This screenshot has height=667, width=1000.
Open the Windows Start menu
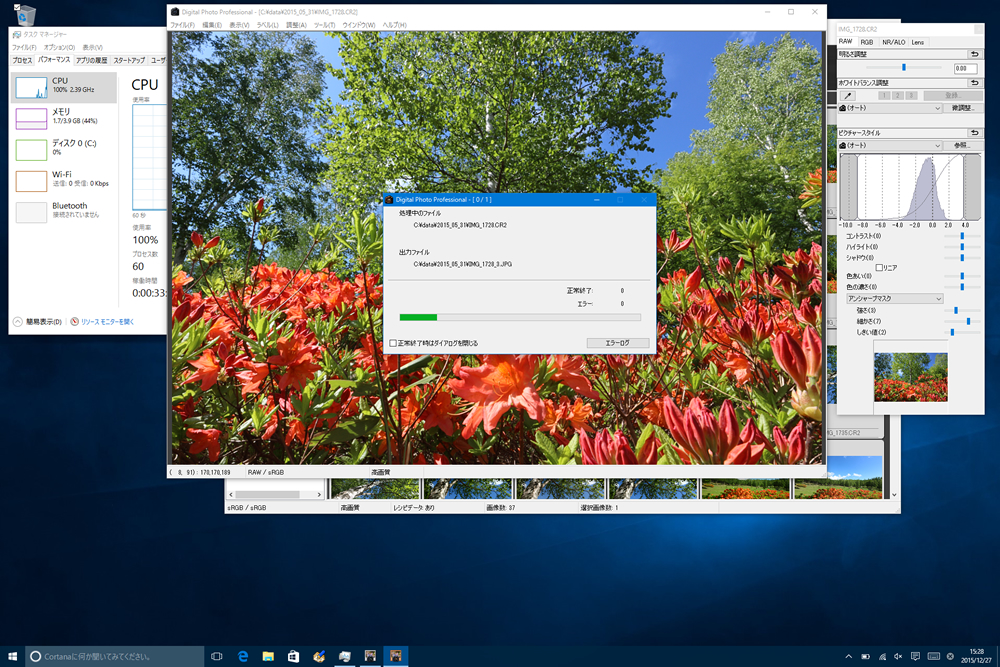(x=12, y=656)
